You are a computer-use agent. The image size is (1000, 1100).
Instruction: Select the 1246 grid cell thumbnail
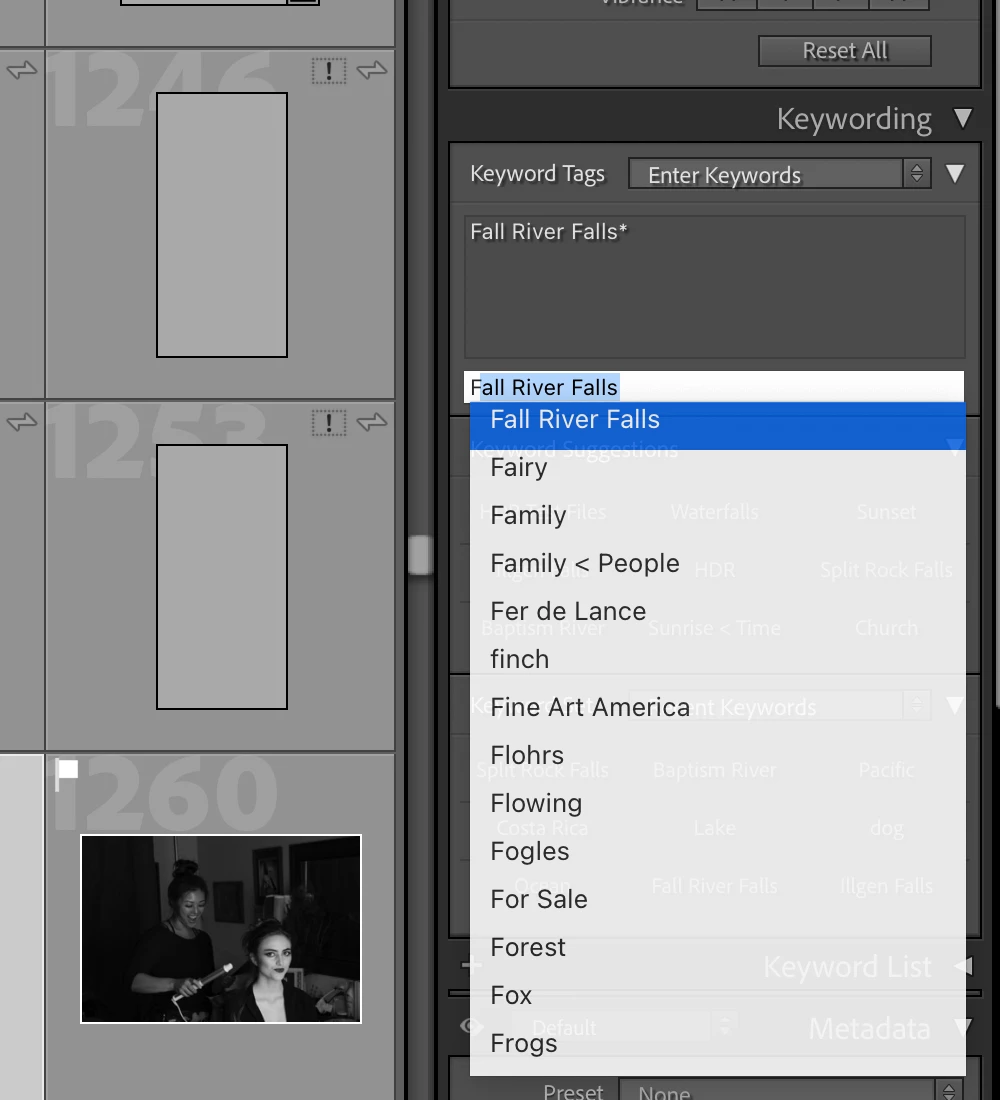[x=222, y=225]
